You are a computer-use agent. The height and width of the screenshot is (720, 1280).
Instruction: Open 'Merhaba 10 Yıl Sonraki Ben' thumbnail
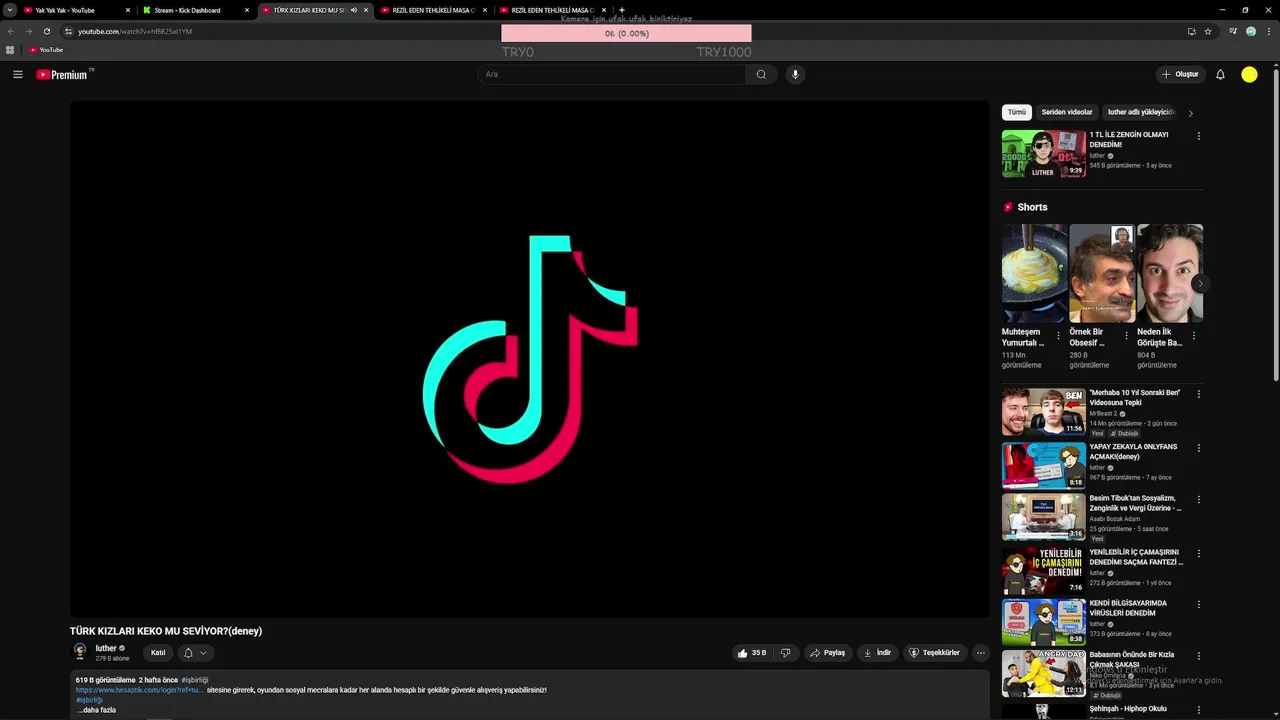[x=1043, y=411]
